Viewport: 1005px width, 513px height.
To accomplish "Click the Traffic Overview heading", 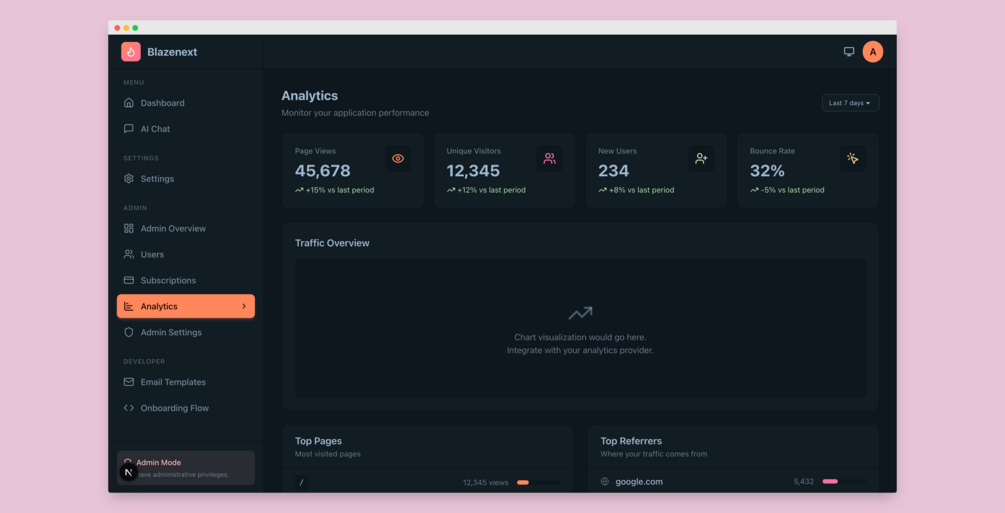I will click(x=332, y=243).
